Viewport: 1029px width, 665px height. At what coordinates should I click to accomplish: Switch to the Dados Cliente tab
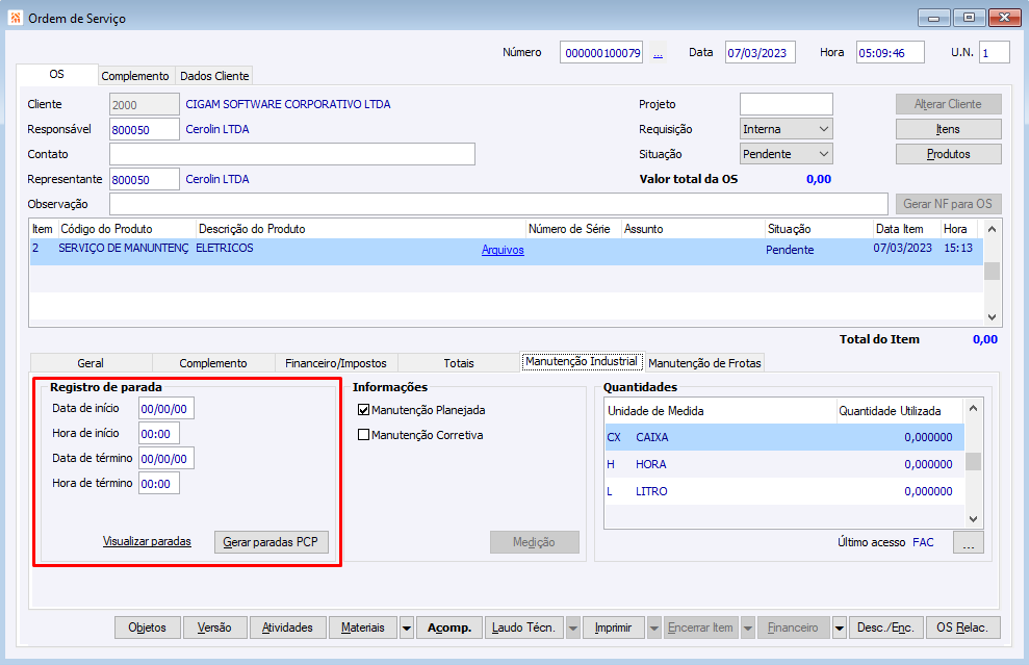[x=215, y=76]
